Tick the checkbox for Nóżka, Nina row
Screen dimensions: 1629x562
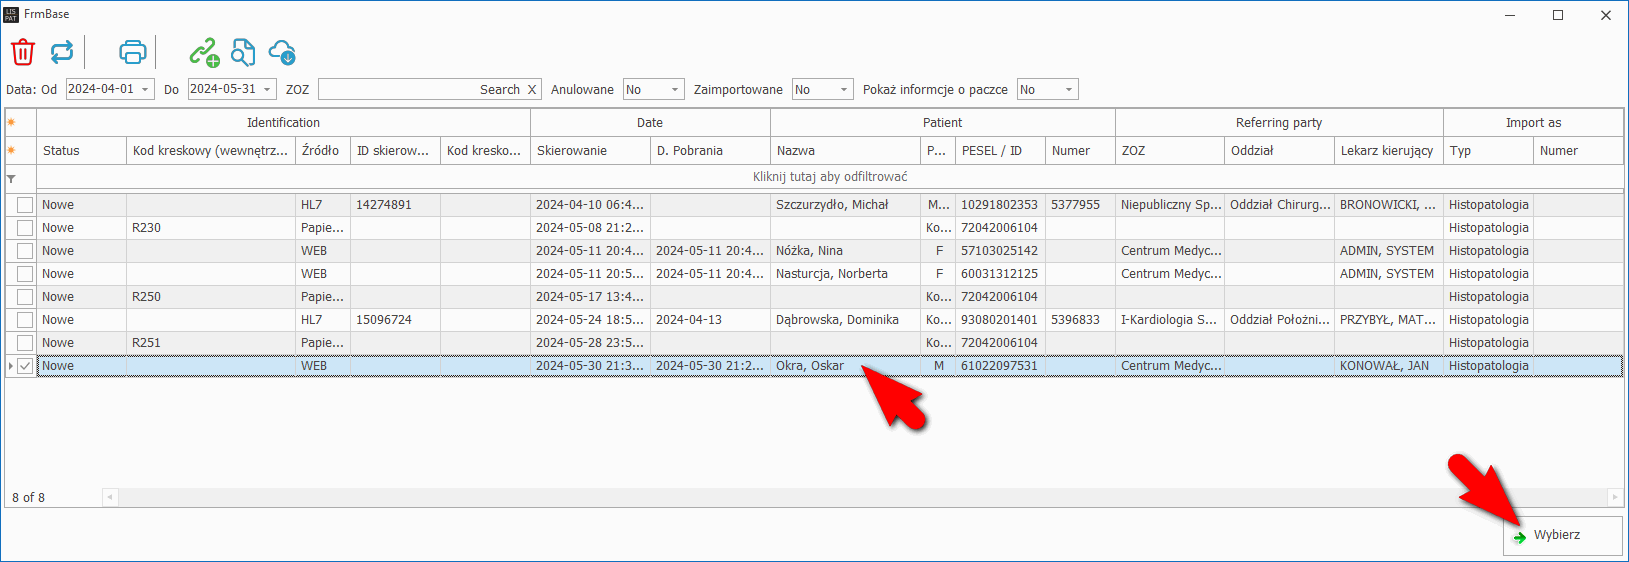[25, 251]
